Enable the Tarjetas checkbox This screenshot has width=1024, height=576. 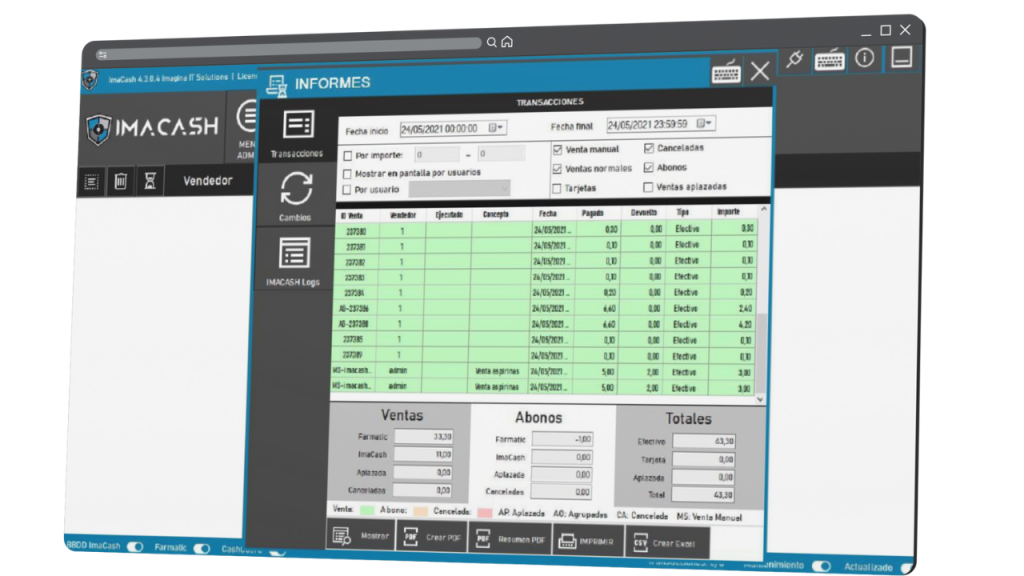coord(558,187)
